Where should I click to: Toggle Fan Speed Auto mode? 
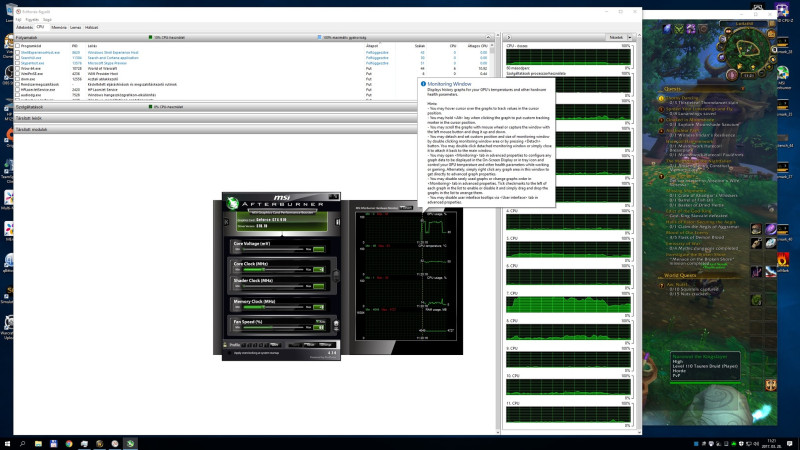pos(320,322)
